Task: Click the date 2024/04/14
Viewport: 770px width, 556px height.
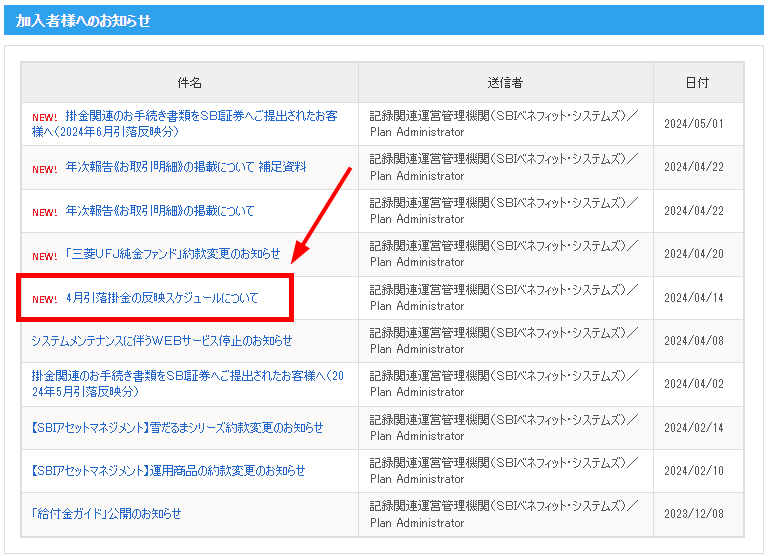Action: coord(694,298)
